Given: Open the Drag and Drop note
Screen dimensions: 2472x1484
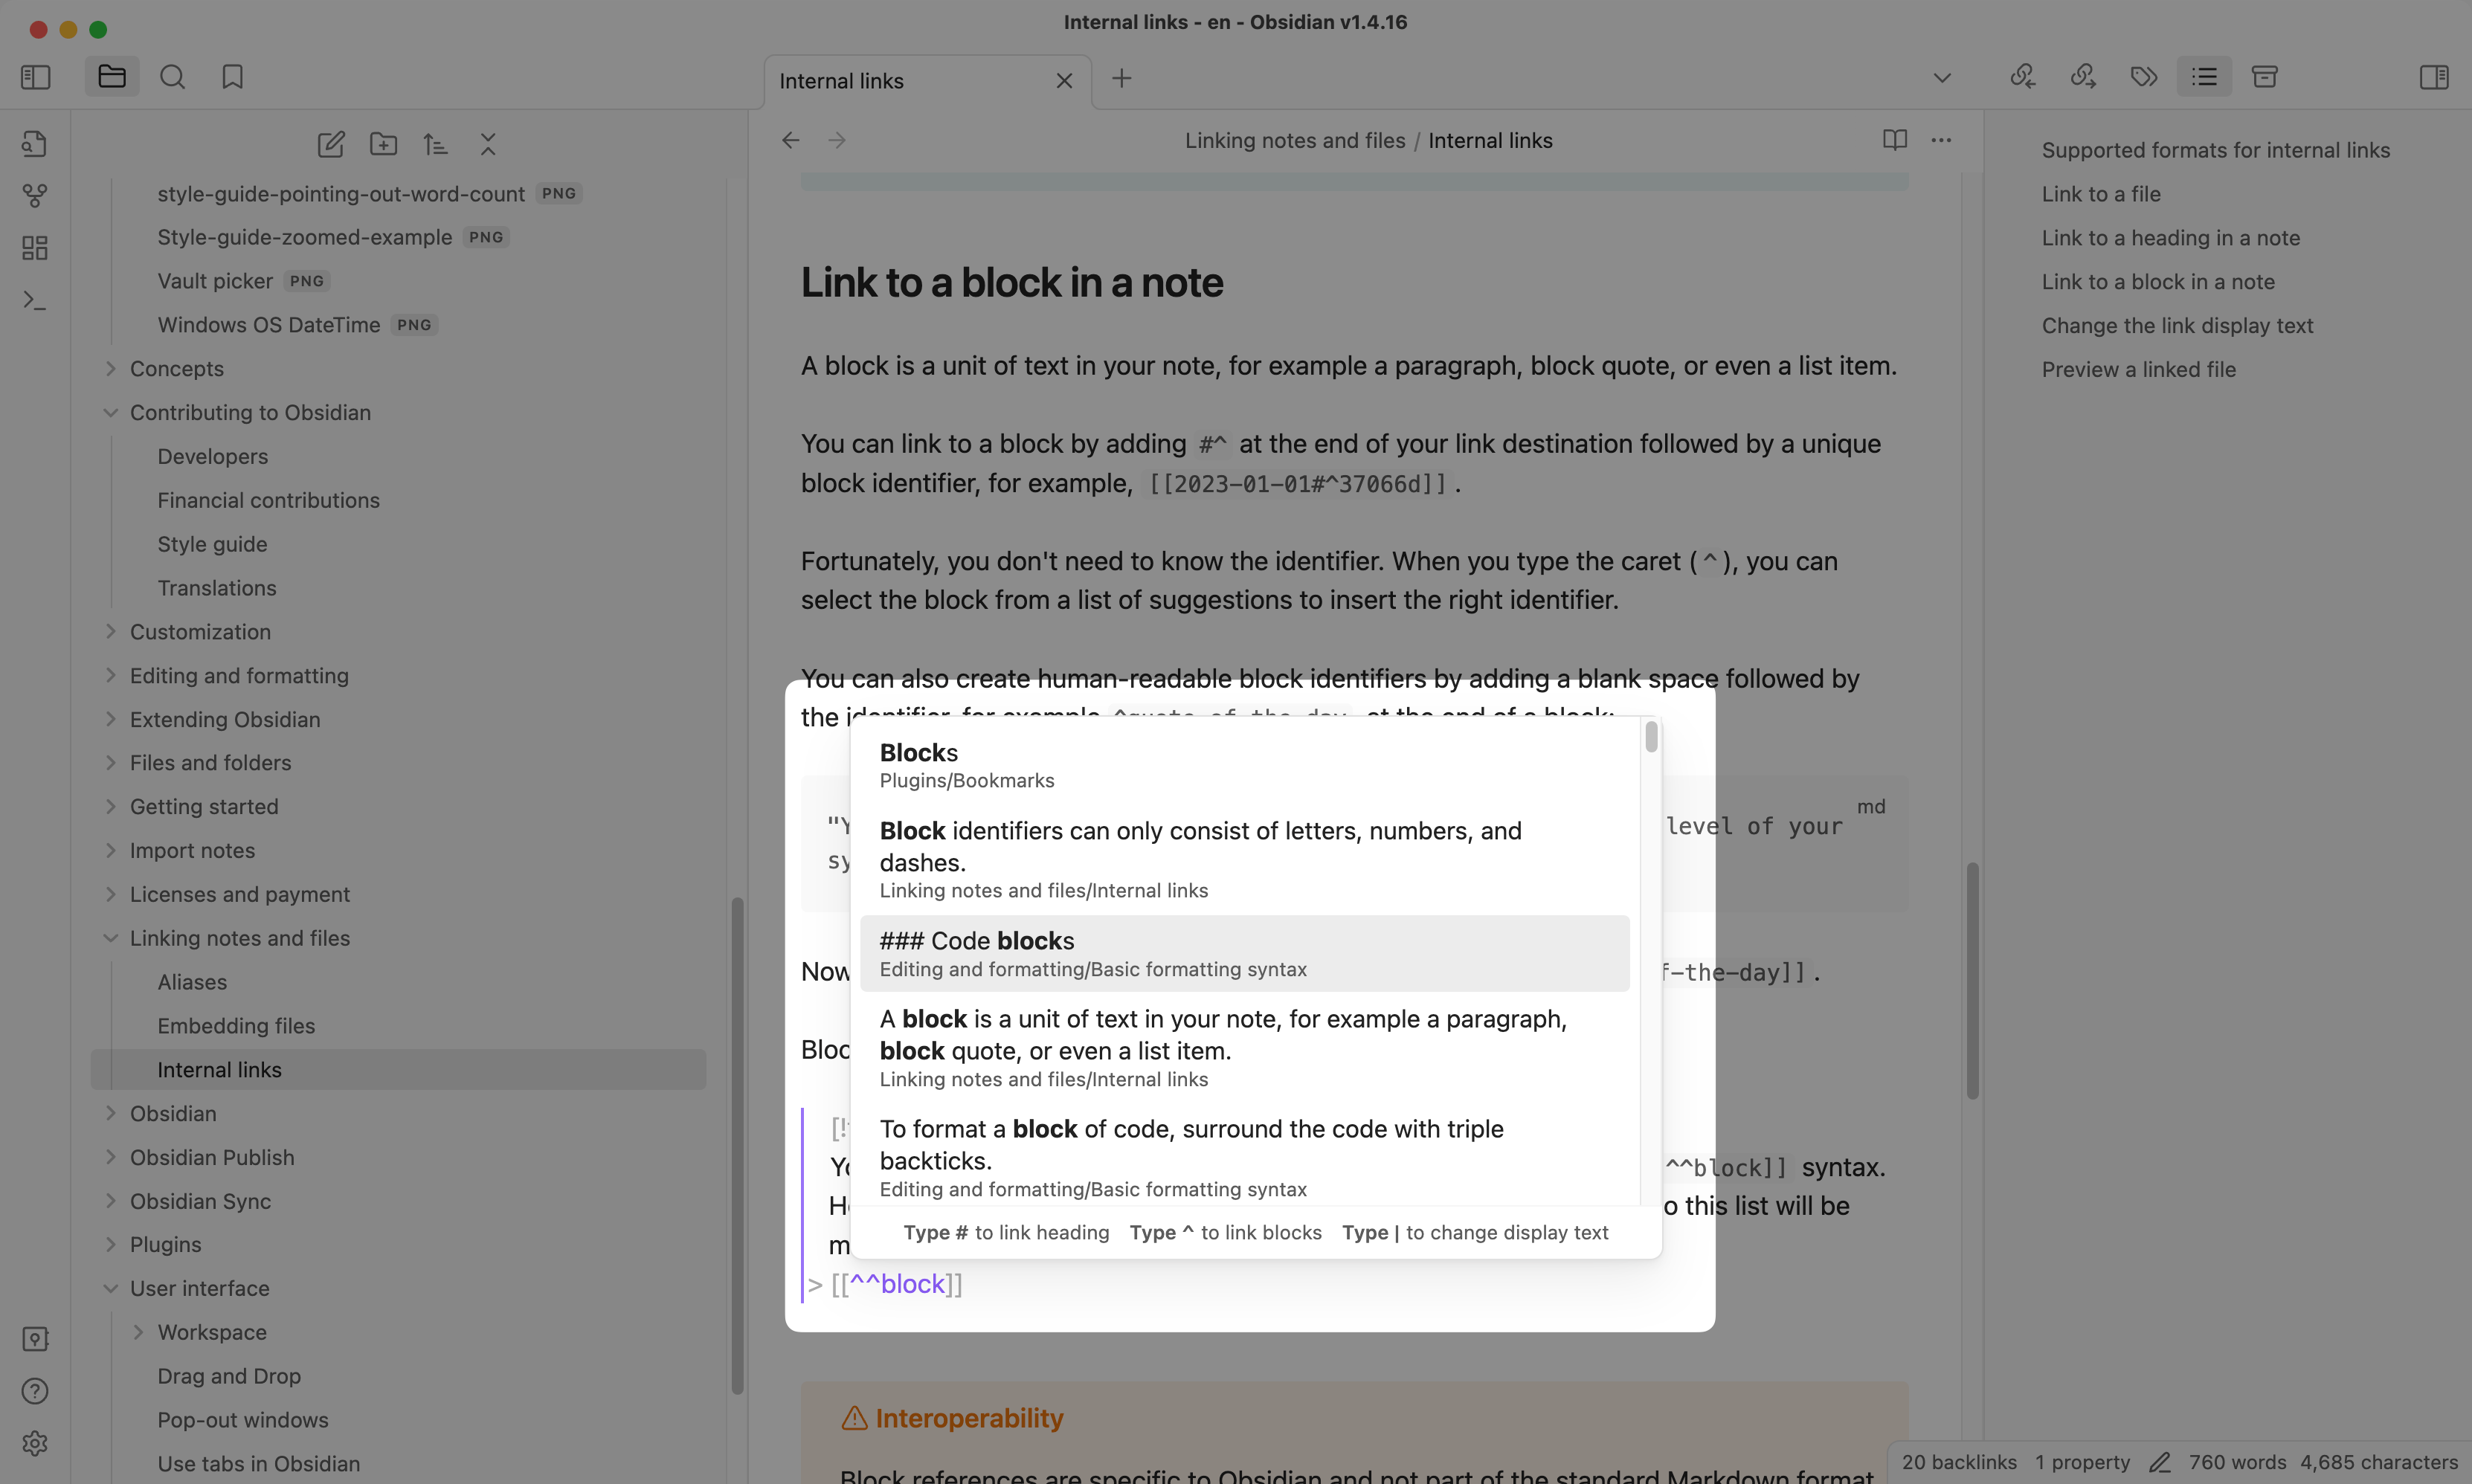Looking at the screenshot, I should point(229,1376).
